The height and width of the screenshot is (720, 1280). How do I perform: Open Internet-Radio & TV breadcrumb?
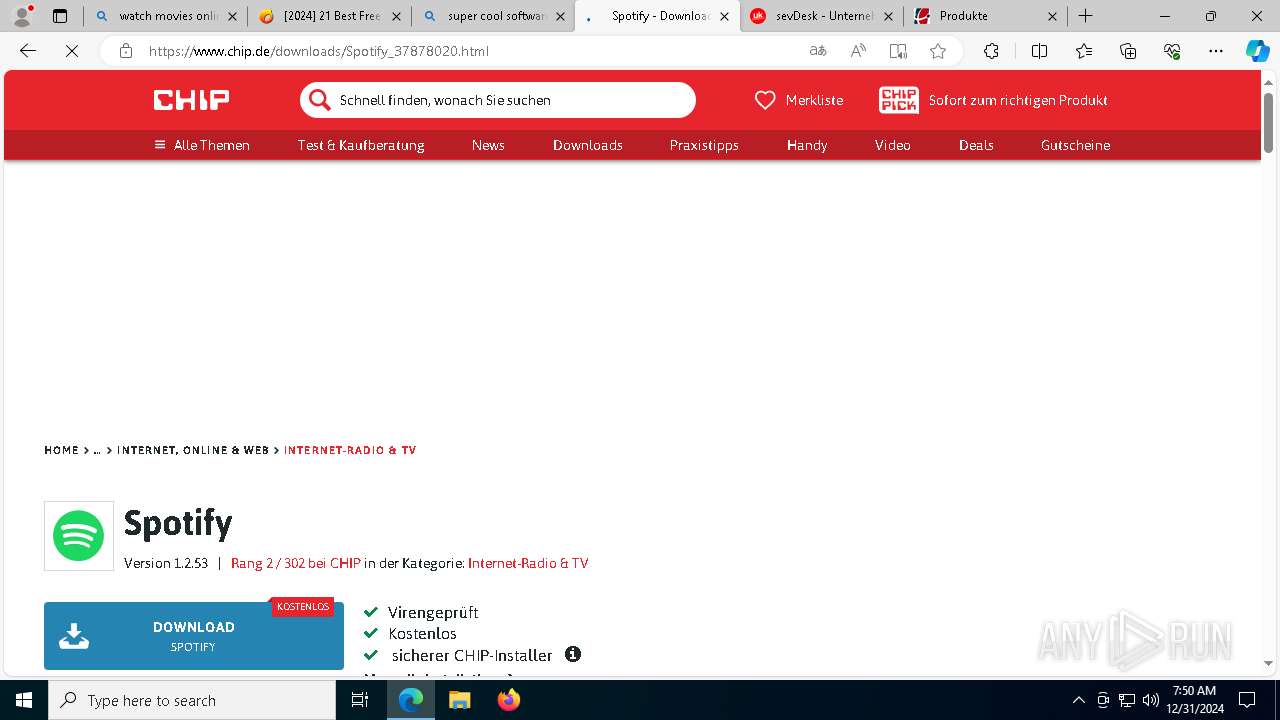coord(350,450)
